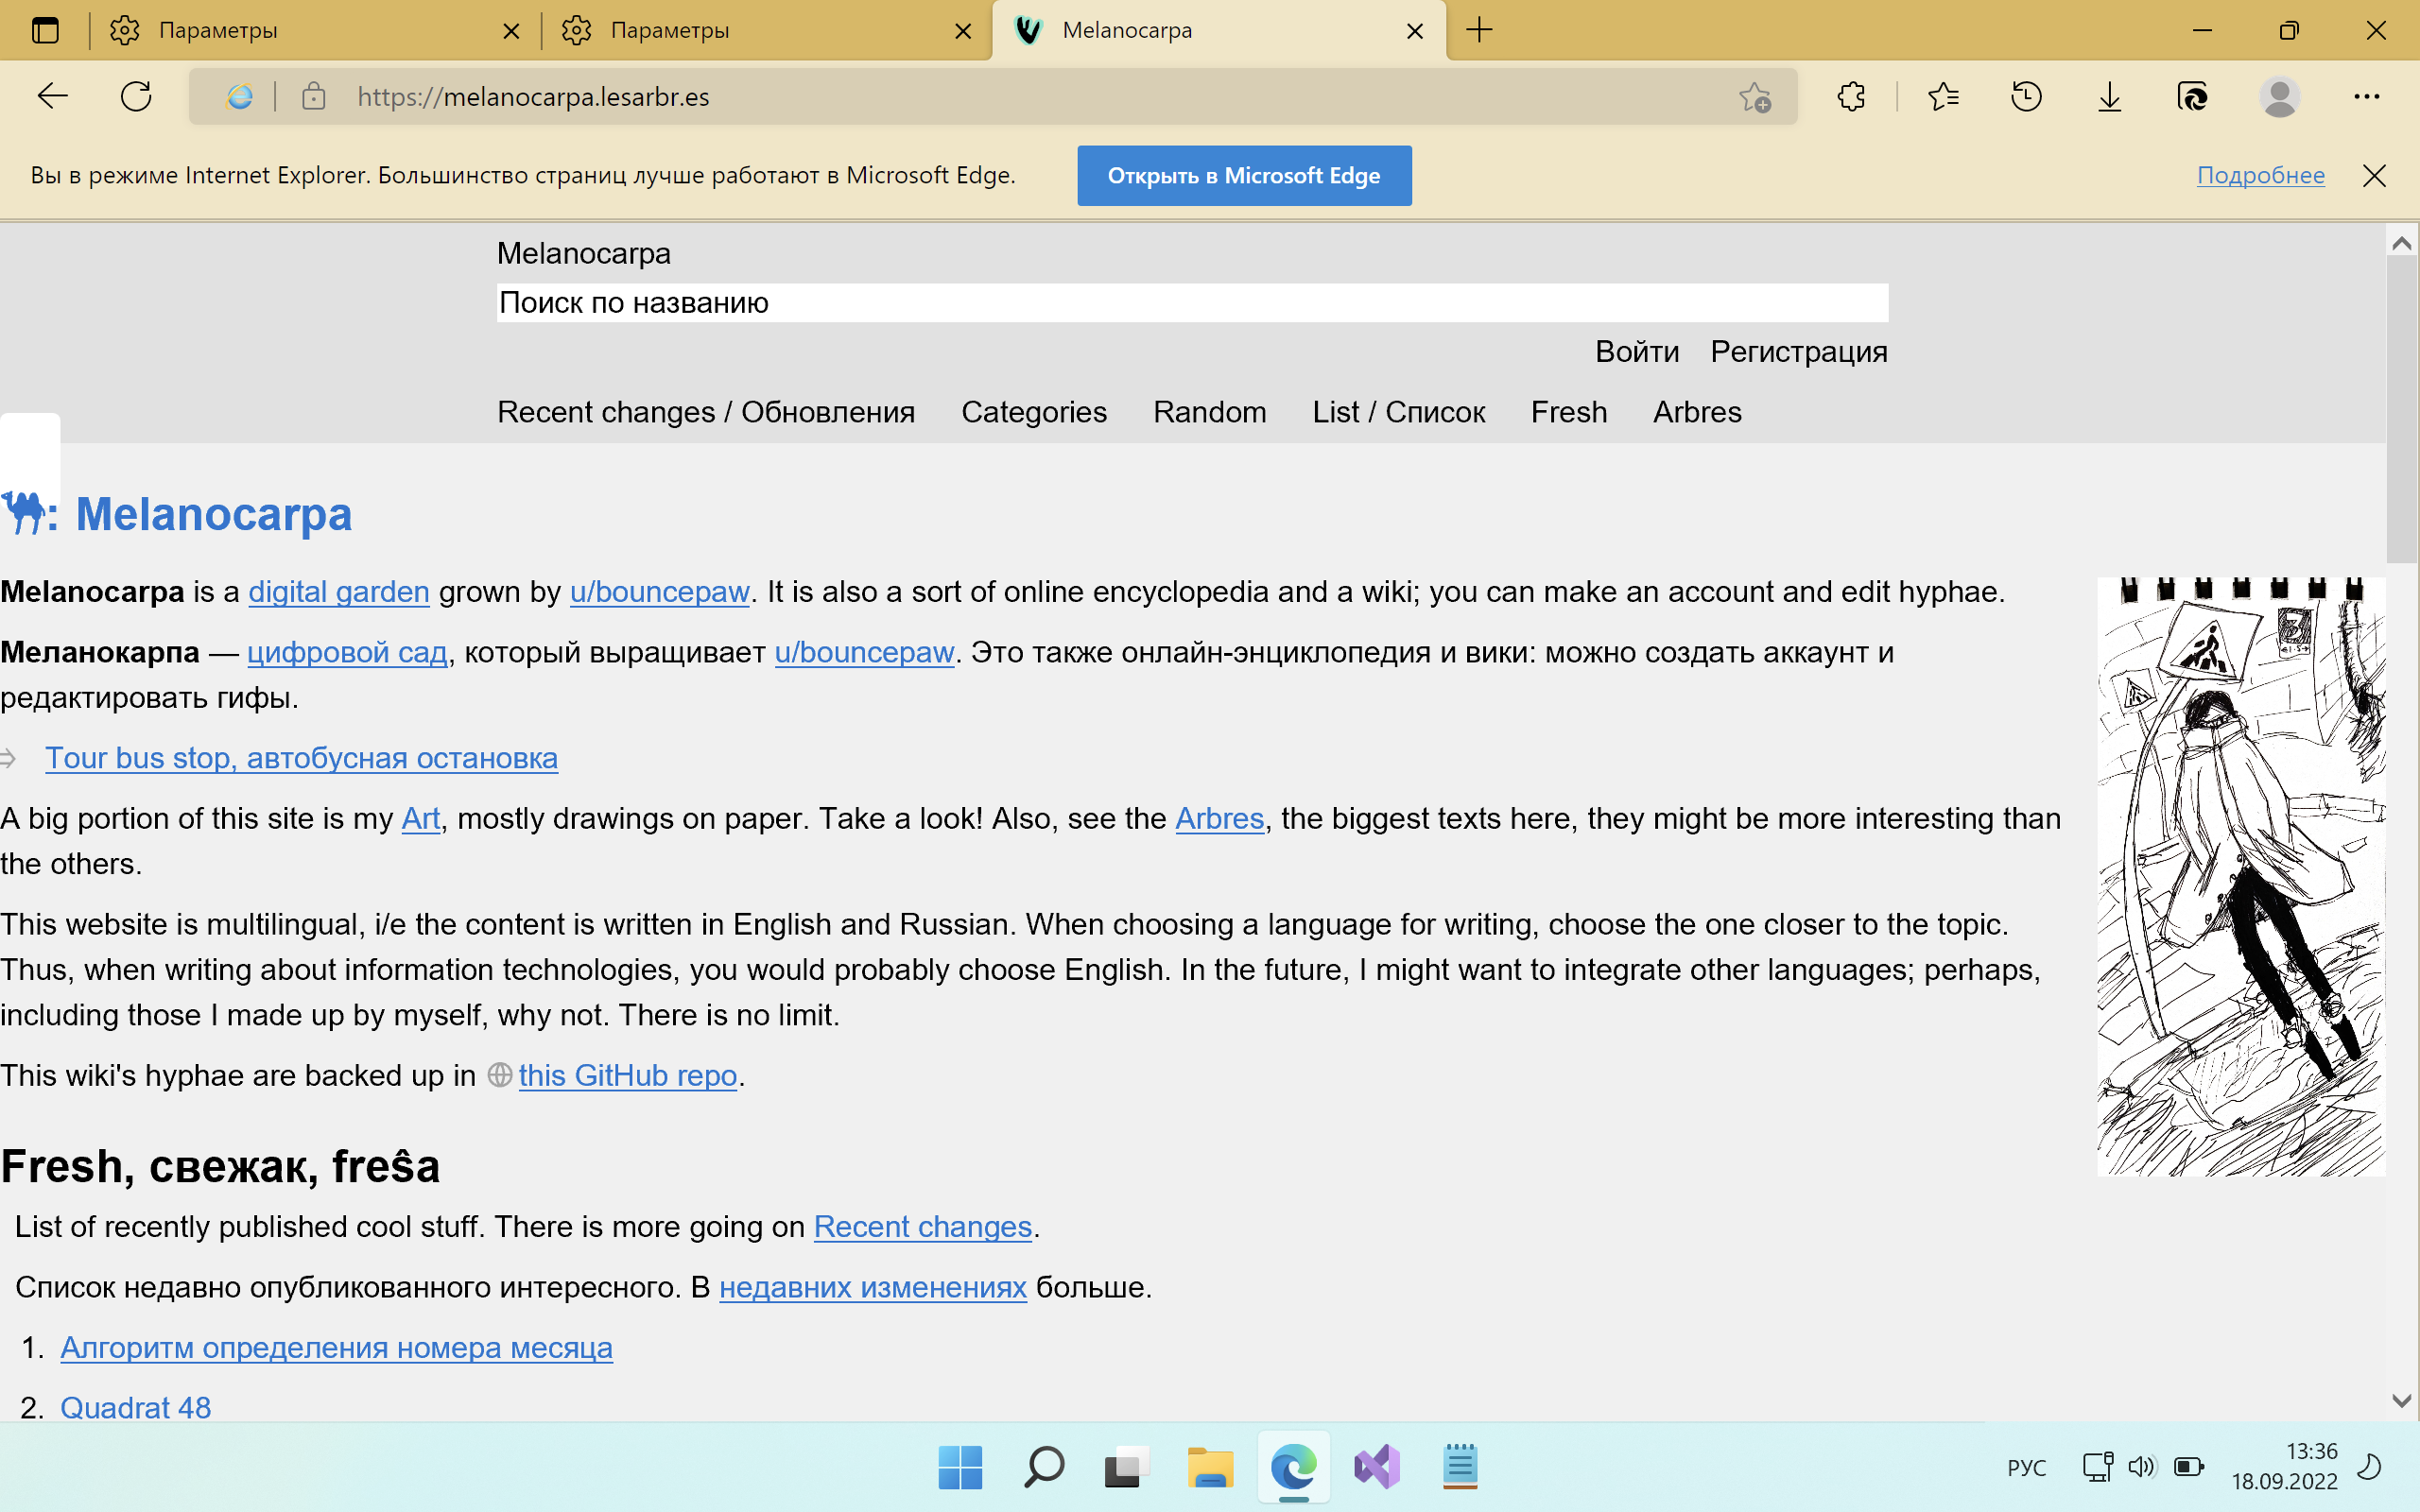This screenshot has height=1512, width=2420.
Task: Open browser History clock icon
Action: pos(2026,97)
